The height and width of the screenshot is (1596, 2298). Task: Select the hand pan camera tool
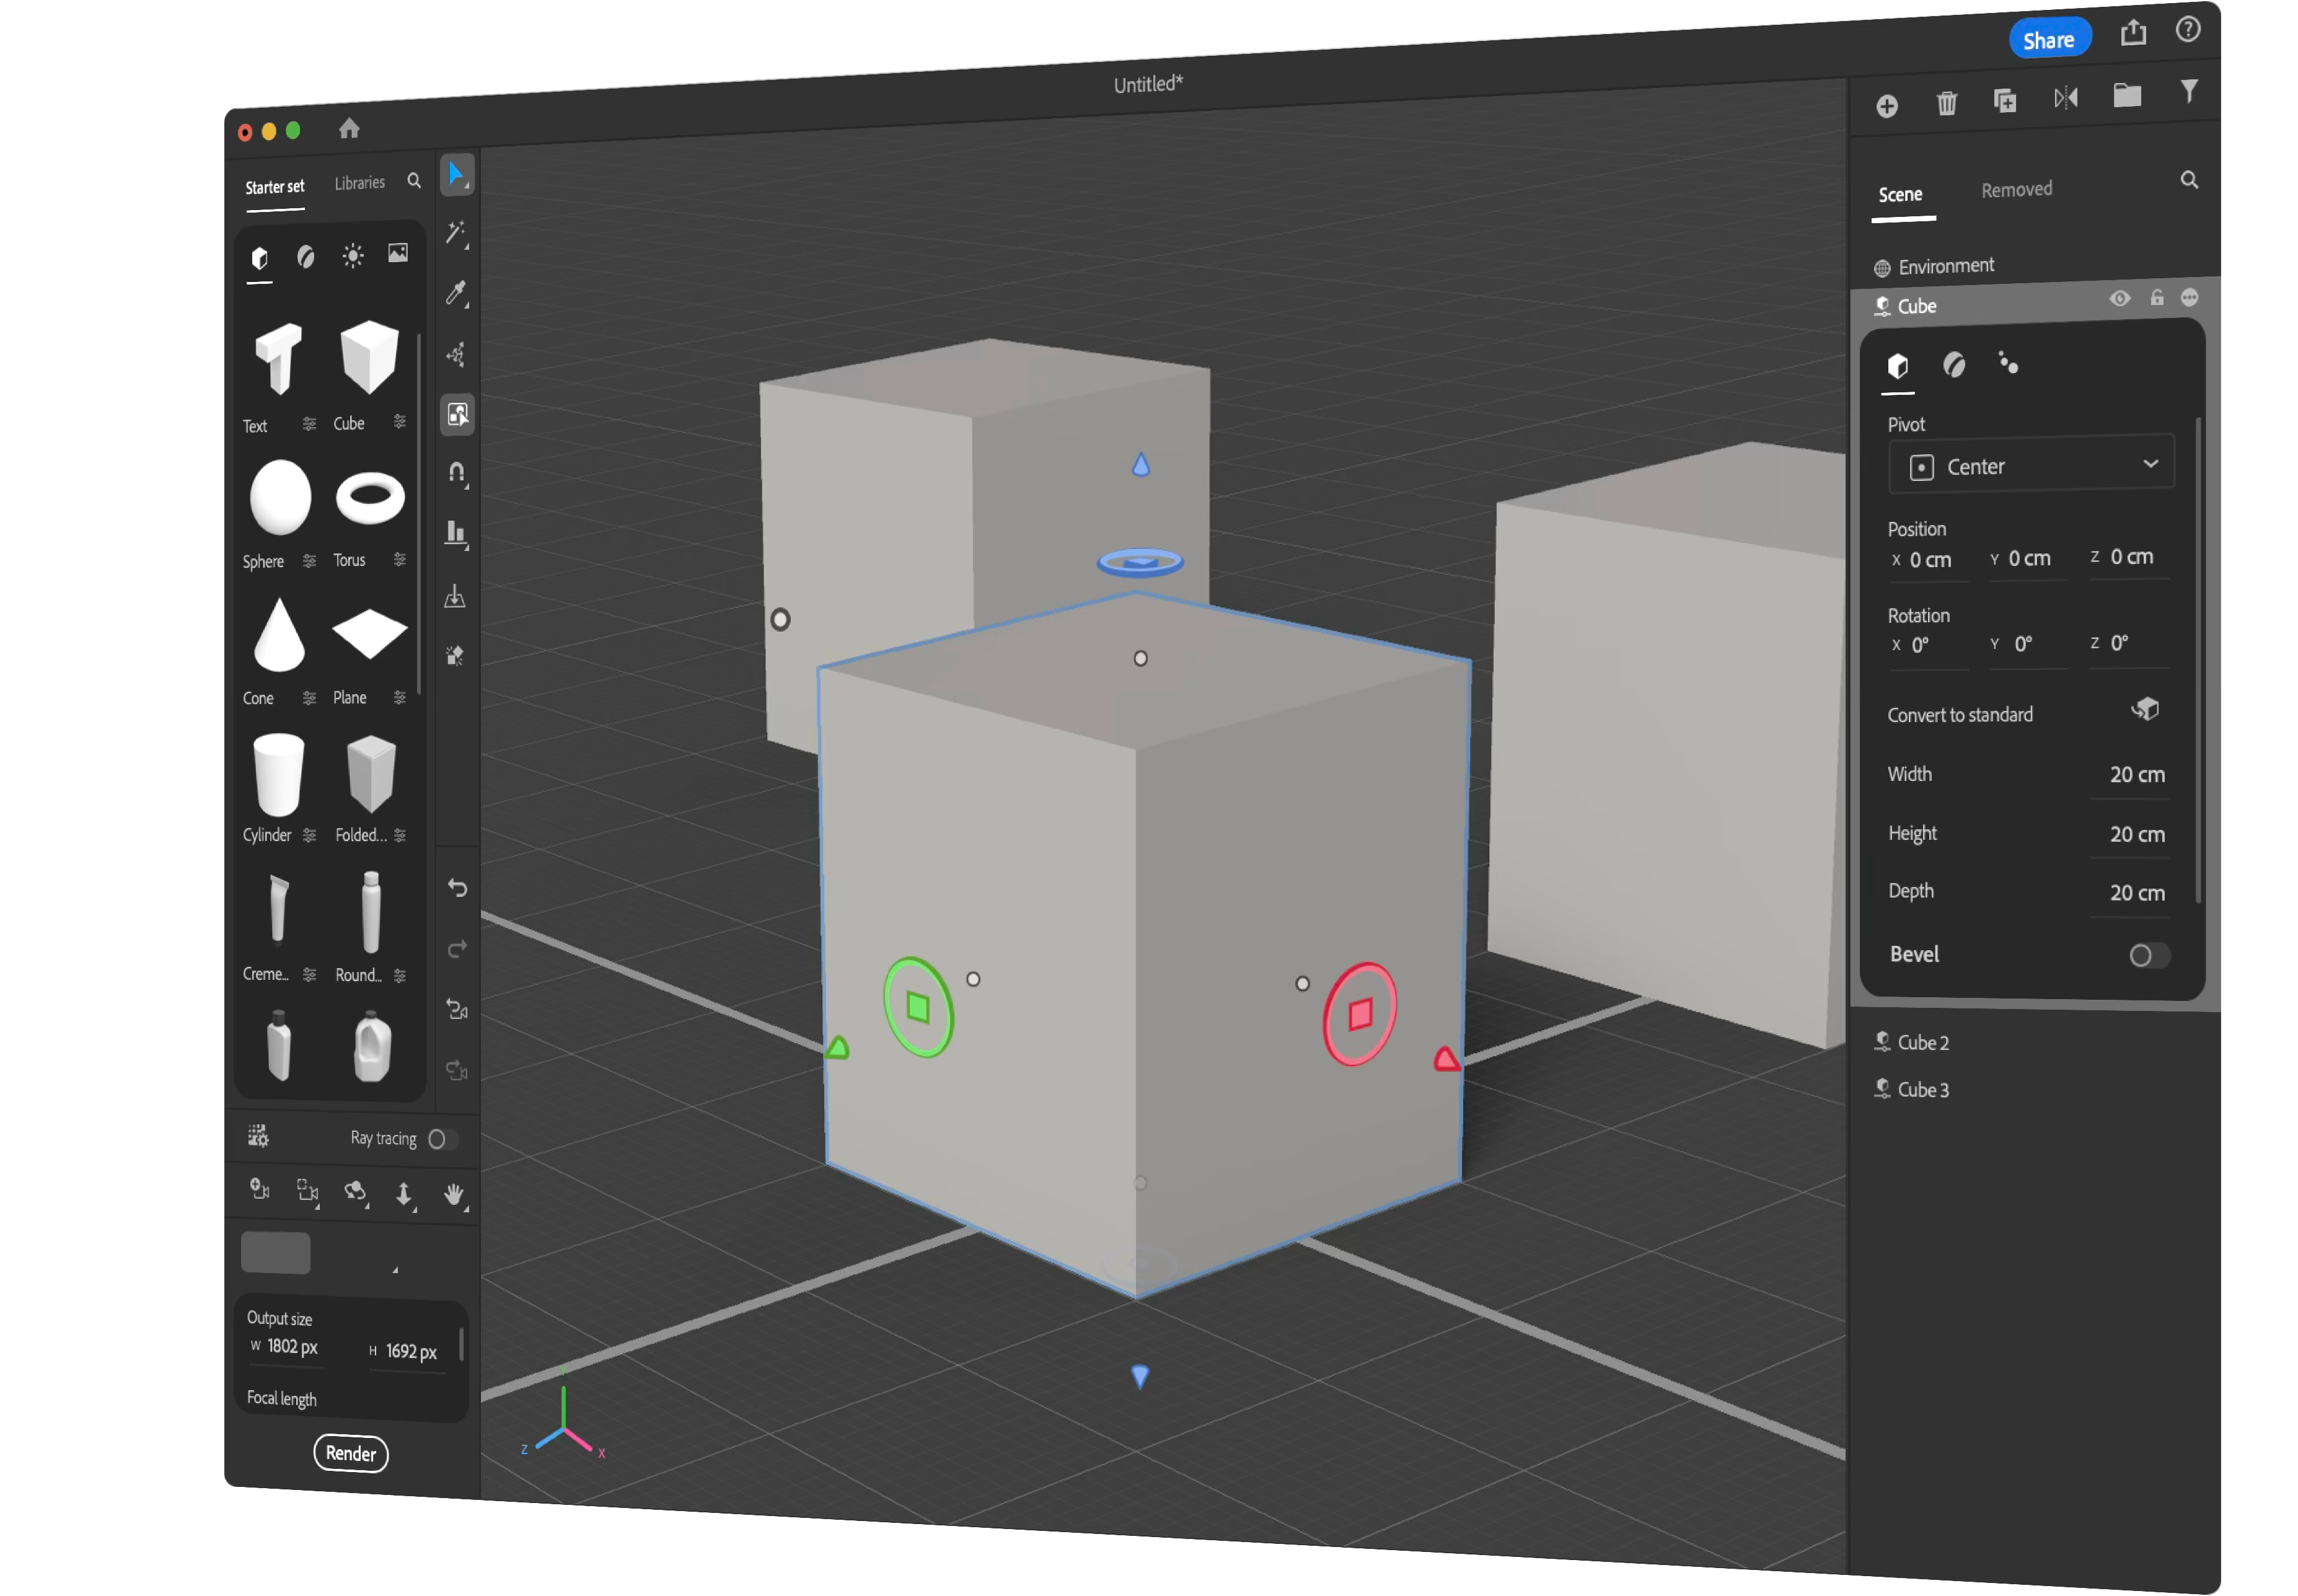coord(453,1194)
